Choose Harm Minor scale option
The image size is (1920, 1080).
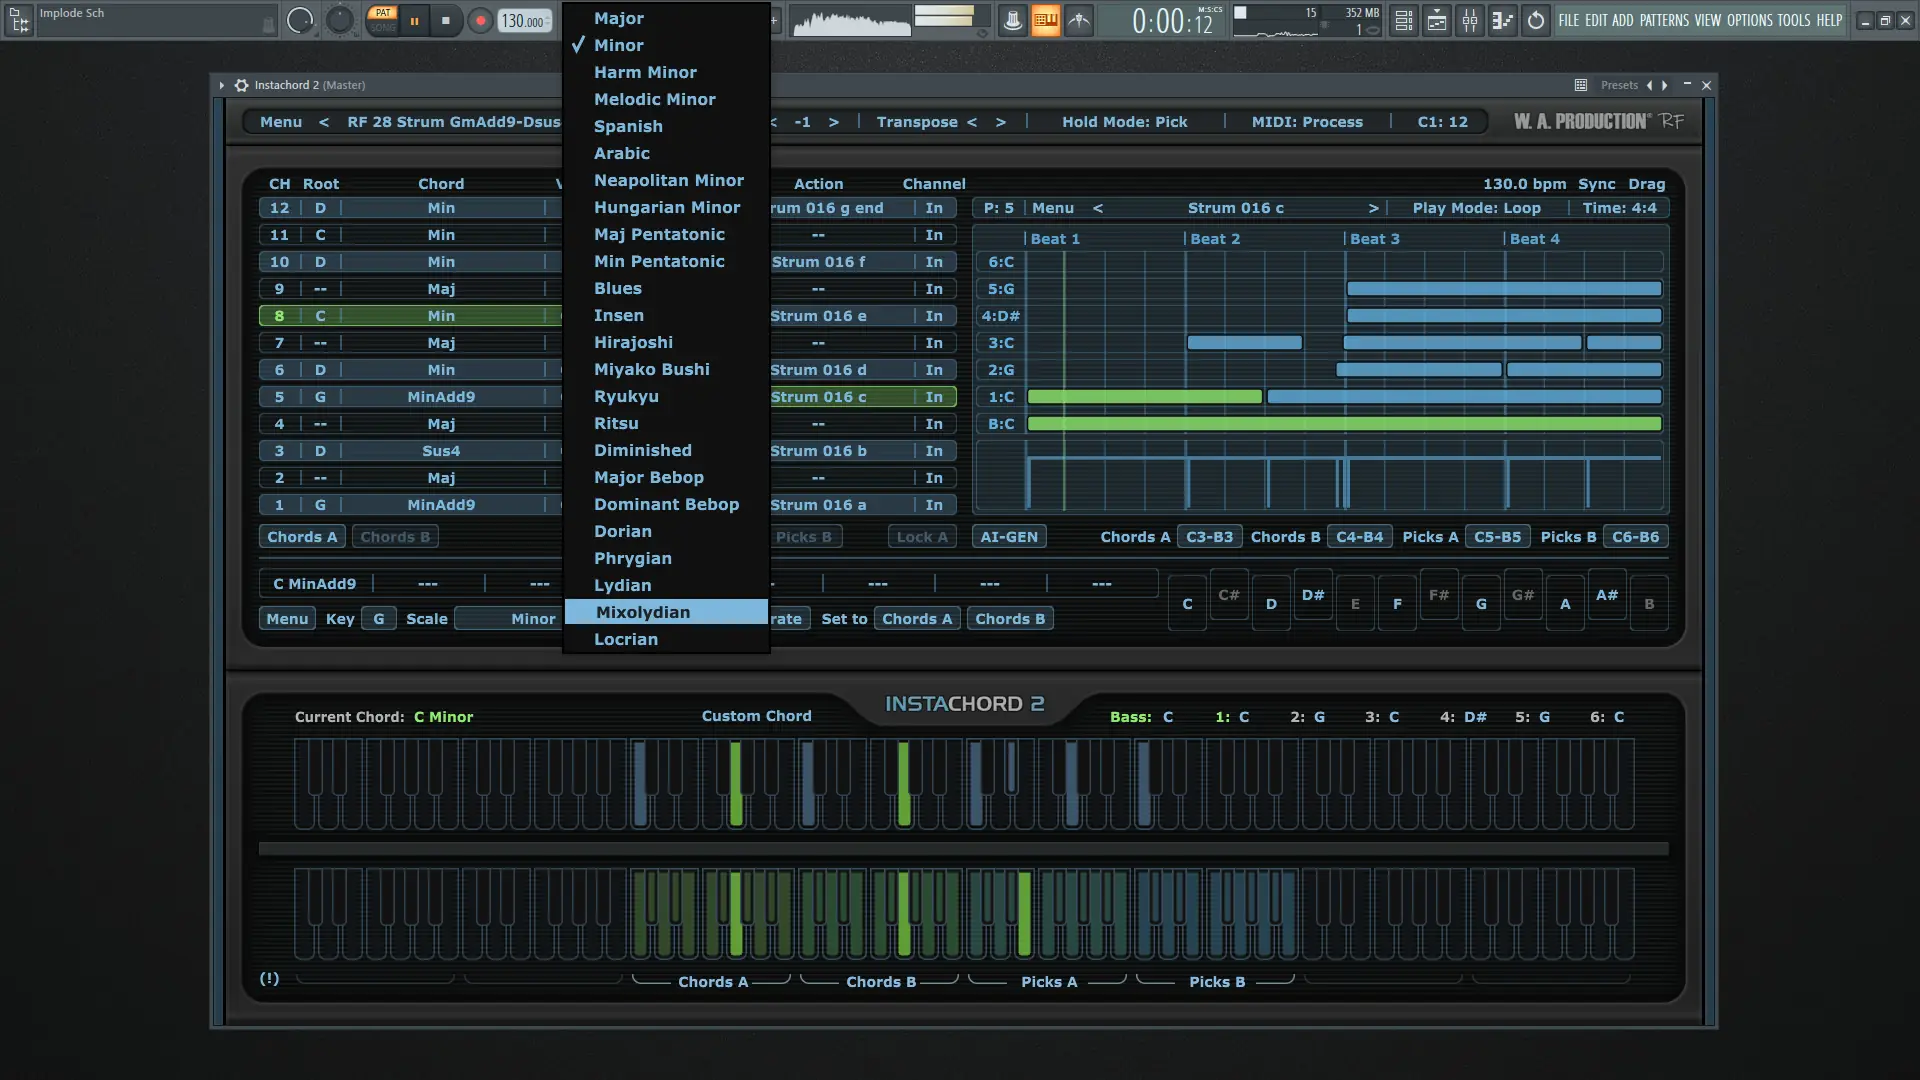coord(645,72)
